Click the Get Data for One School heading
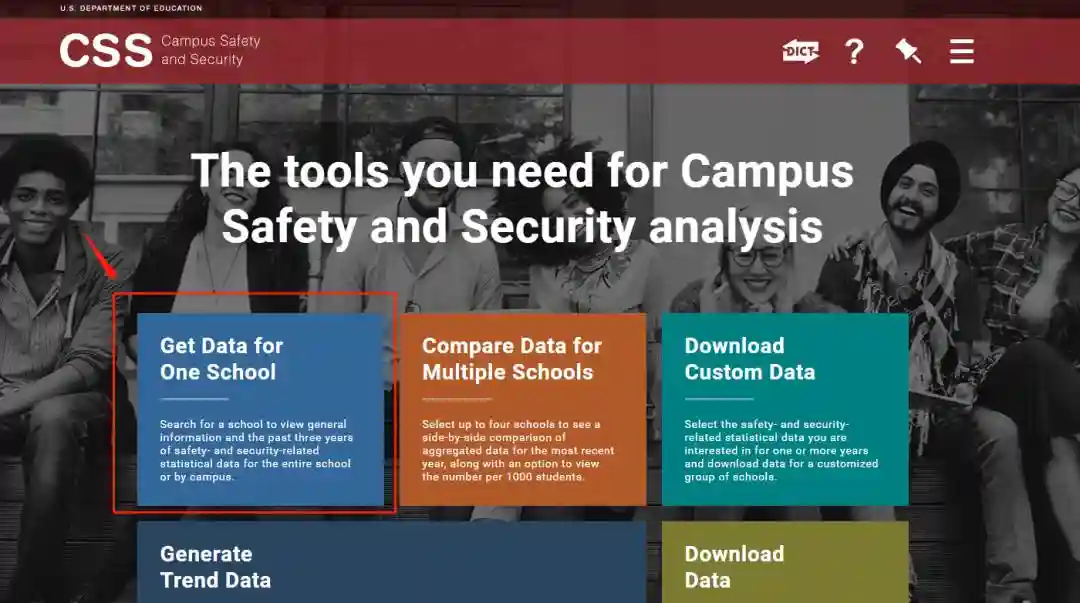 coord(222,358)
